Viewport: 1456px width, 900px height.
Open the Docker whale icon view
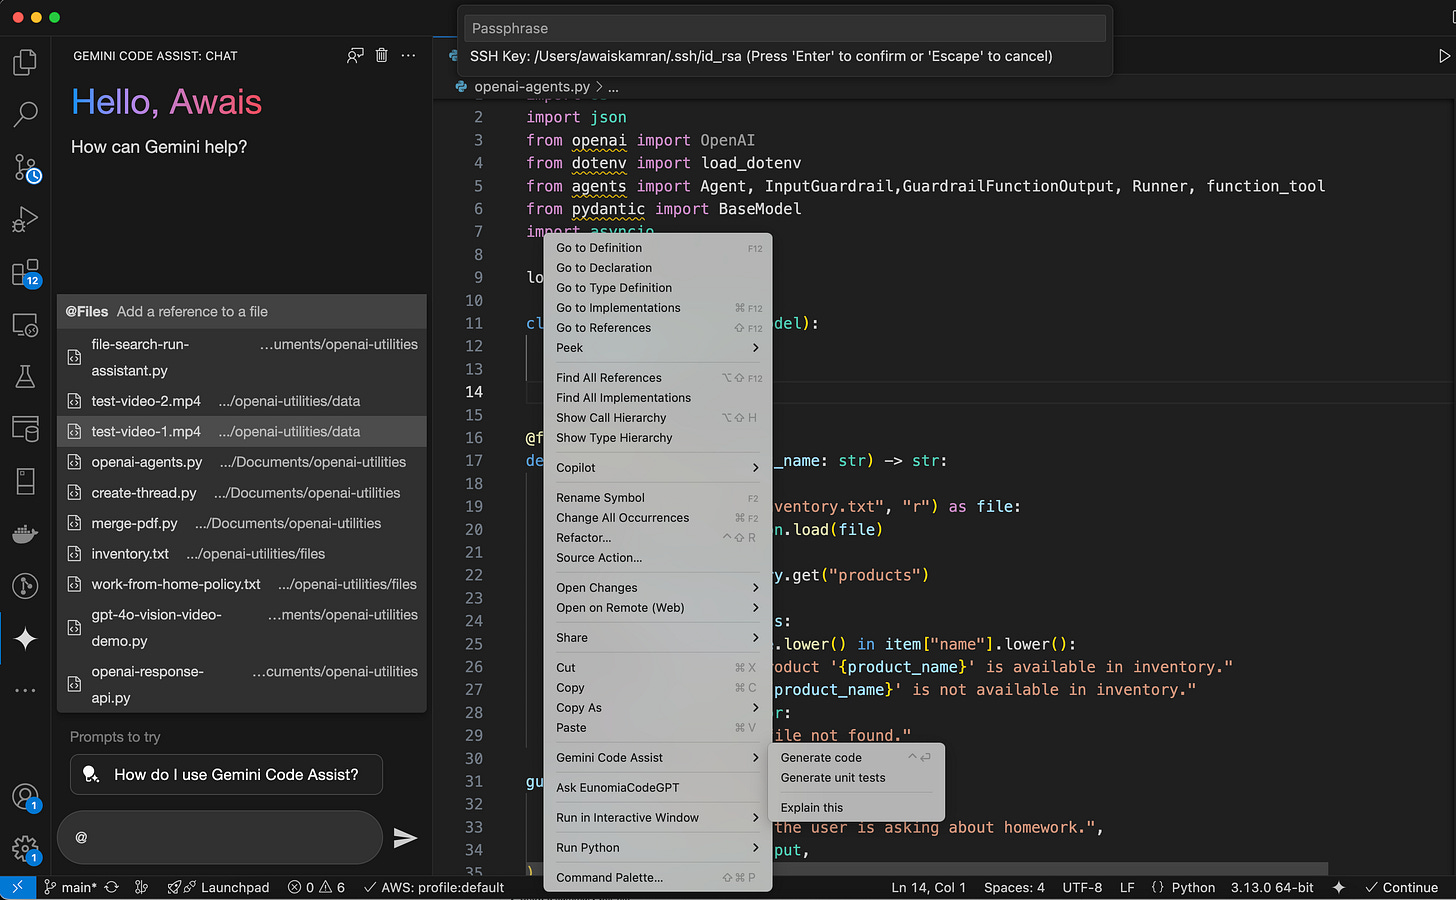[25, 534]
